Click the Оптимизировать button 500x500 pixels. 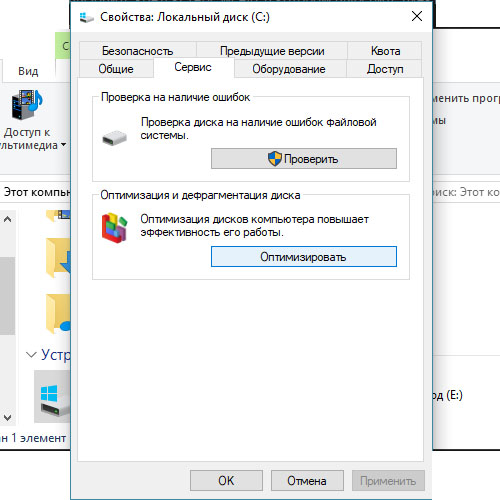304,257
